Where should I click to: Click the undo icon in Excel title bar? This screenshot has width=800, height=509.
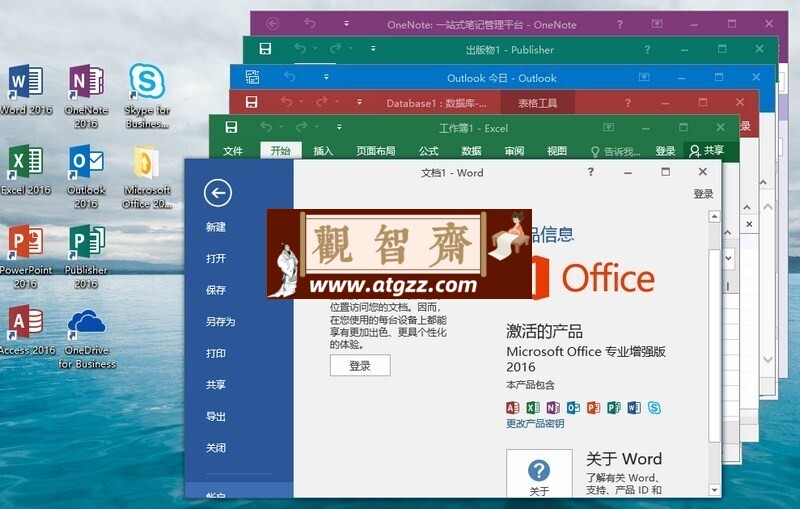(266, 126)
